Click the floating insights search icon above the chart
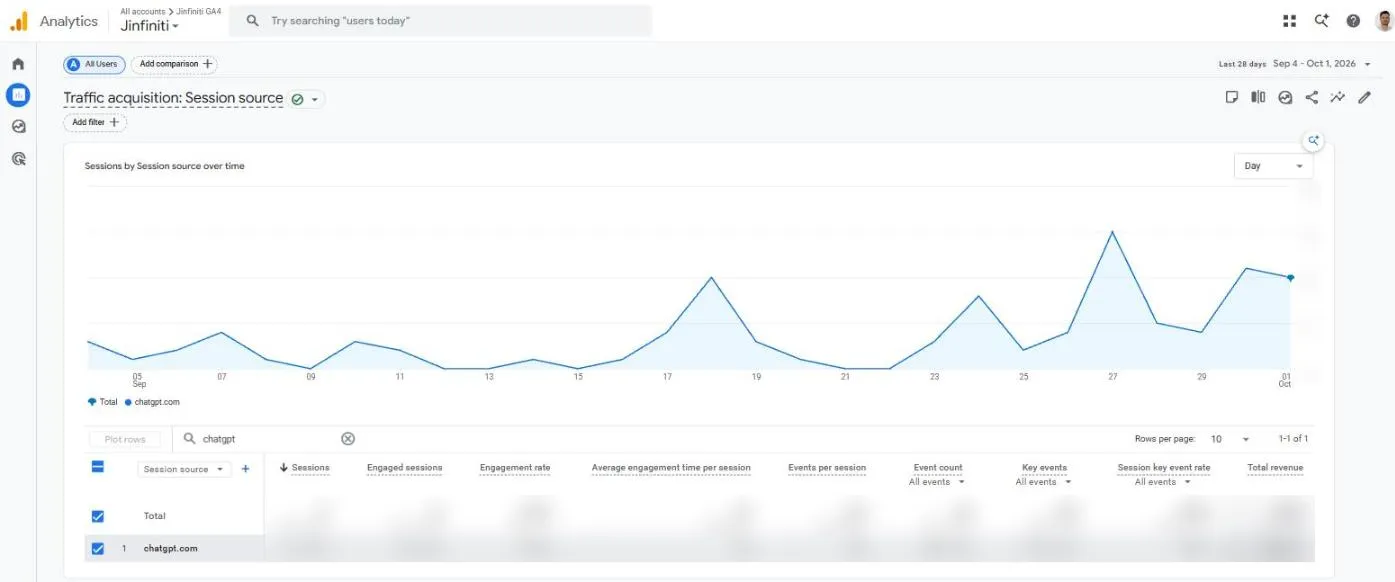 (x=1314, y=141)
